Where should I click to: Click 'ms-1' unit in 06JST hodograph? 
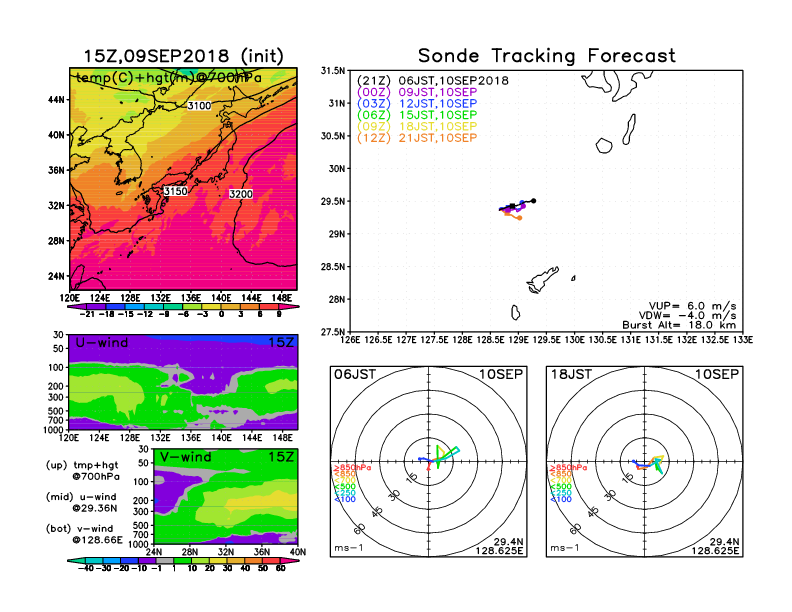(x=349, y=548)
